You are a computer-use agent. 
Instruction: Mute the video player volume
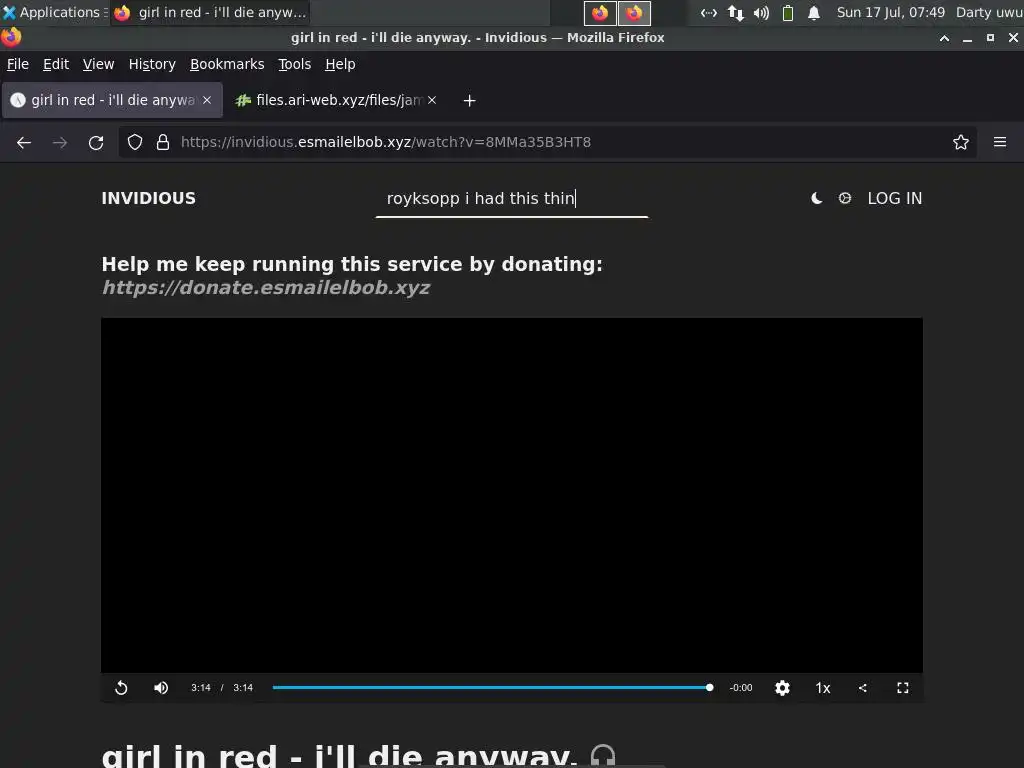161,688
